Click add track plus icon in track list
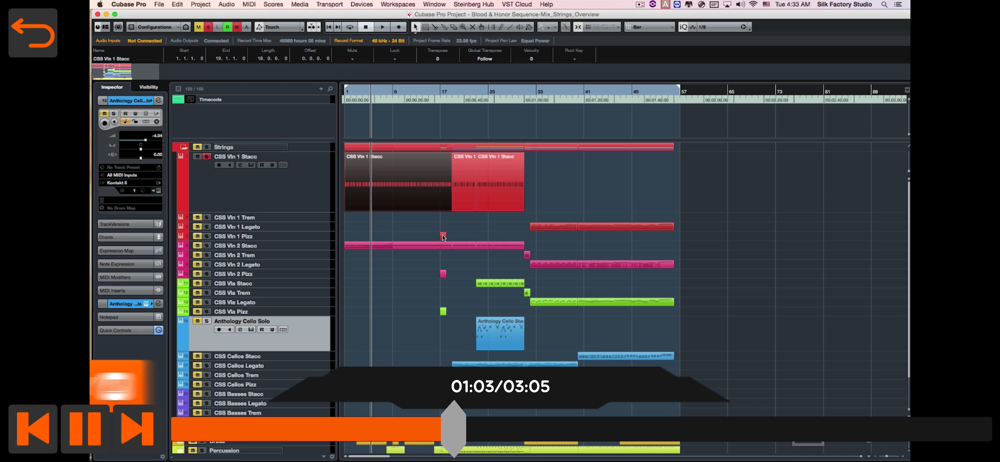This screenshot has height=462, width=1000. [x=321, y=89]
